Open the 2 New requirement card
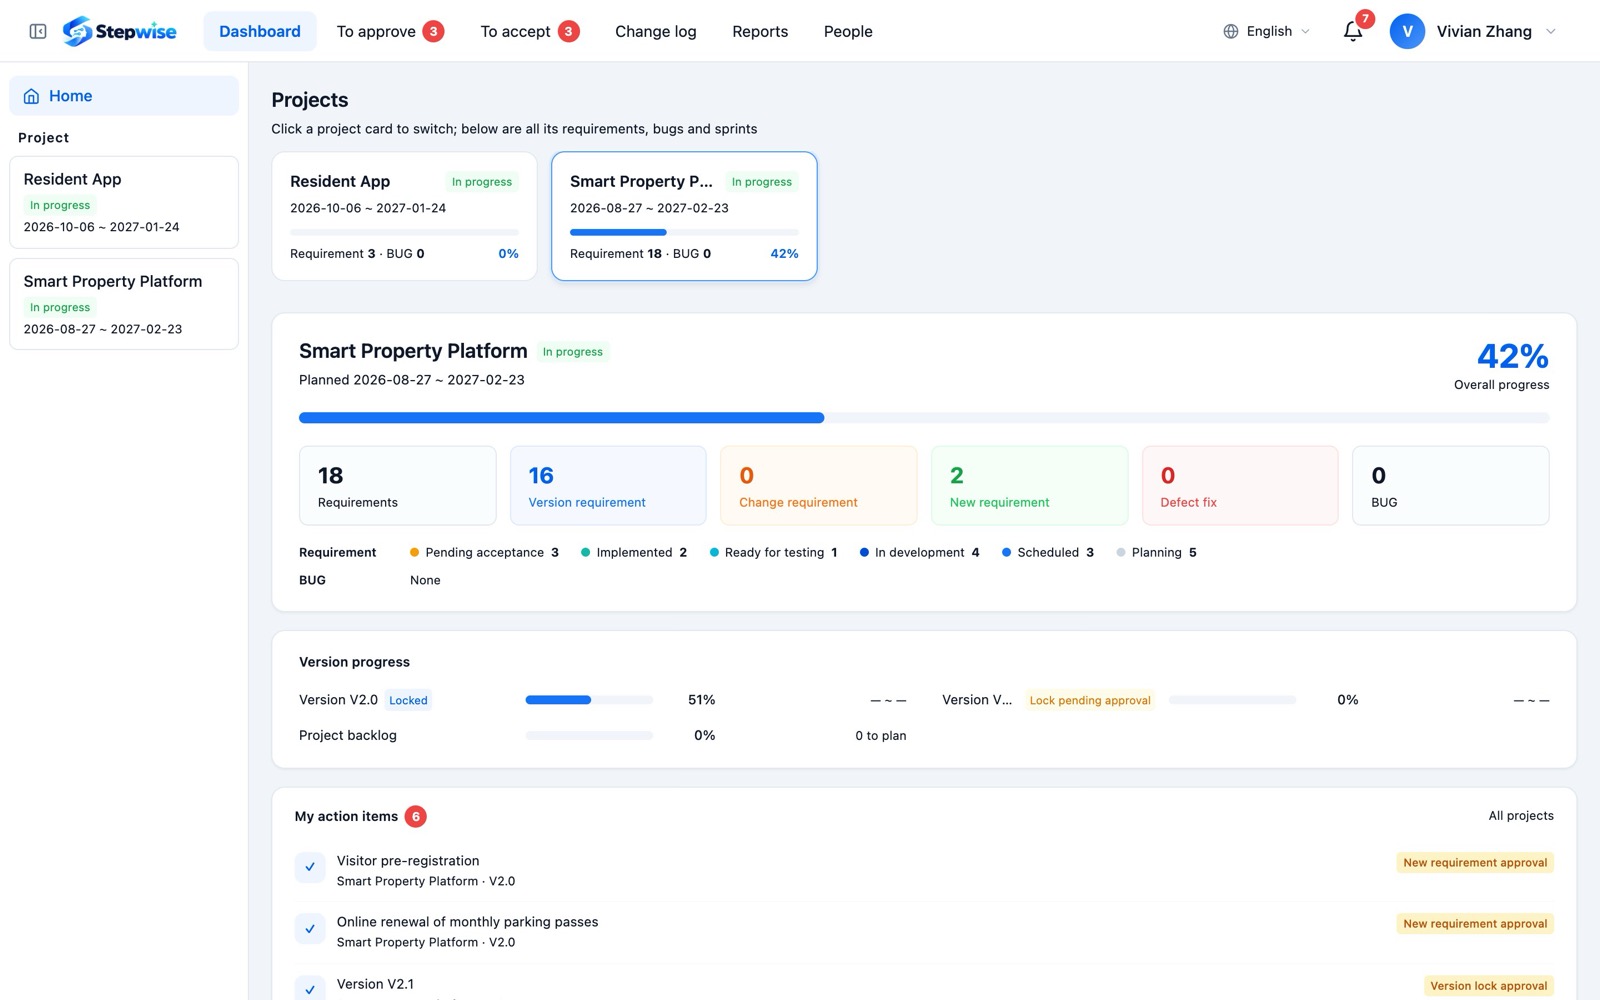1600x1000 pixels. (1030, 485)
